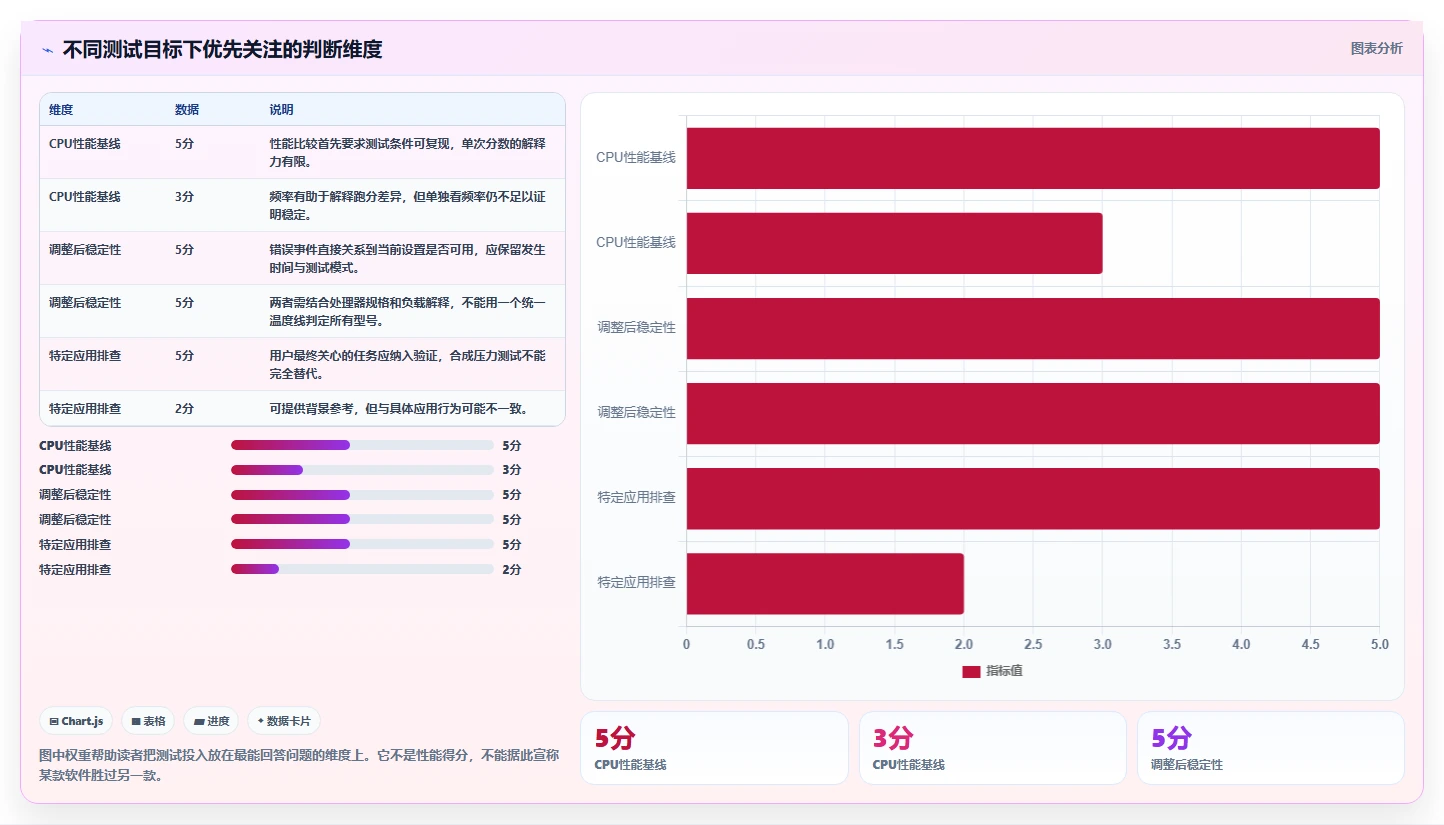
Task: Click the 2.5 tick on the chart axis
Action: pyautogui.click(x=1033, y=645)
